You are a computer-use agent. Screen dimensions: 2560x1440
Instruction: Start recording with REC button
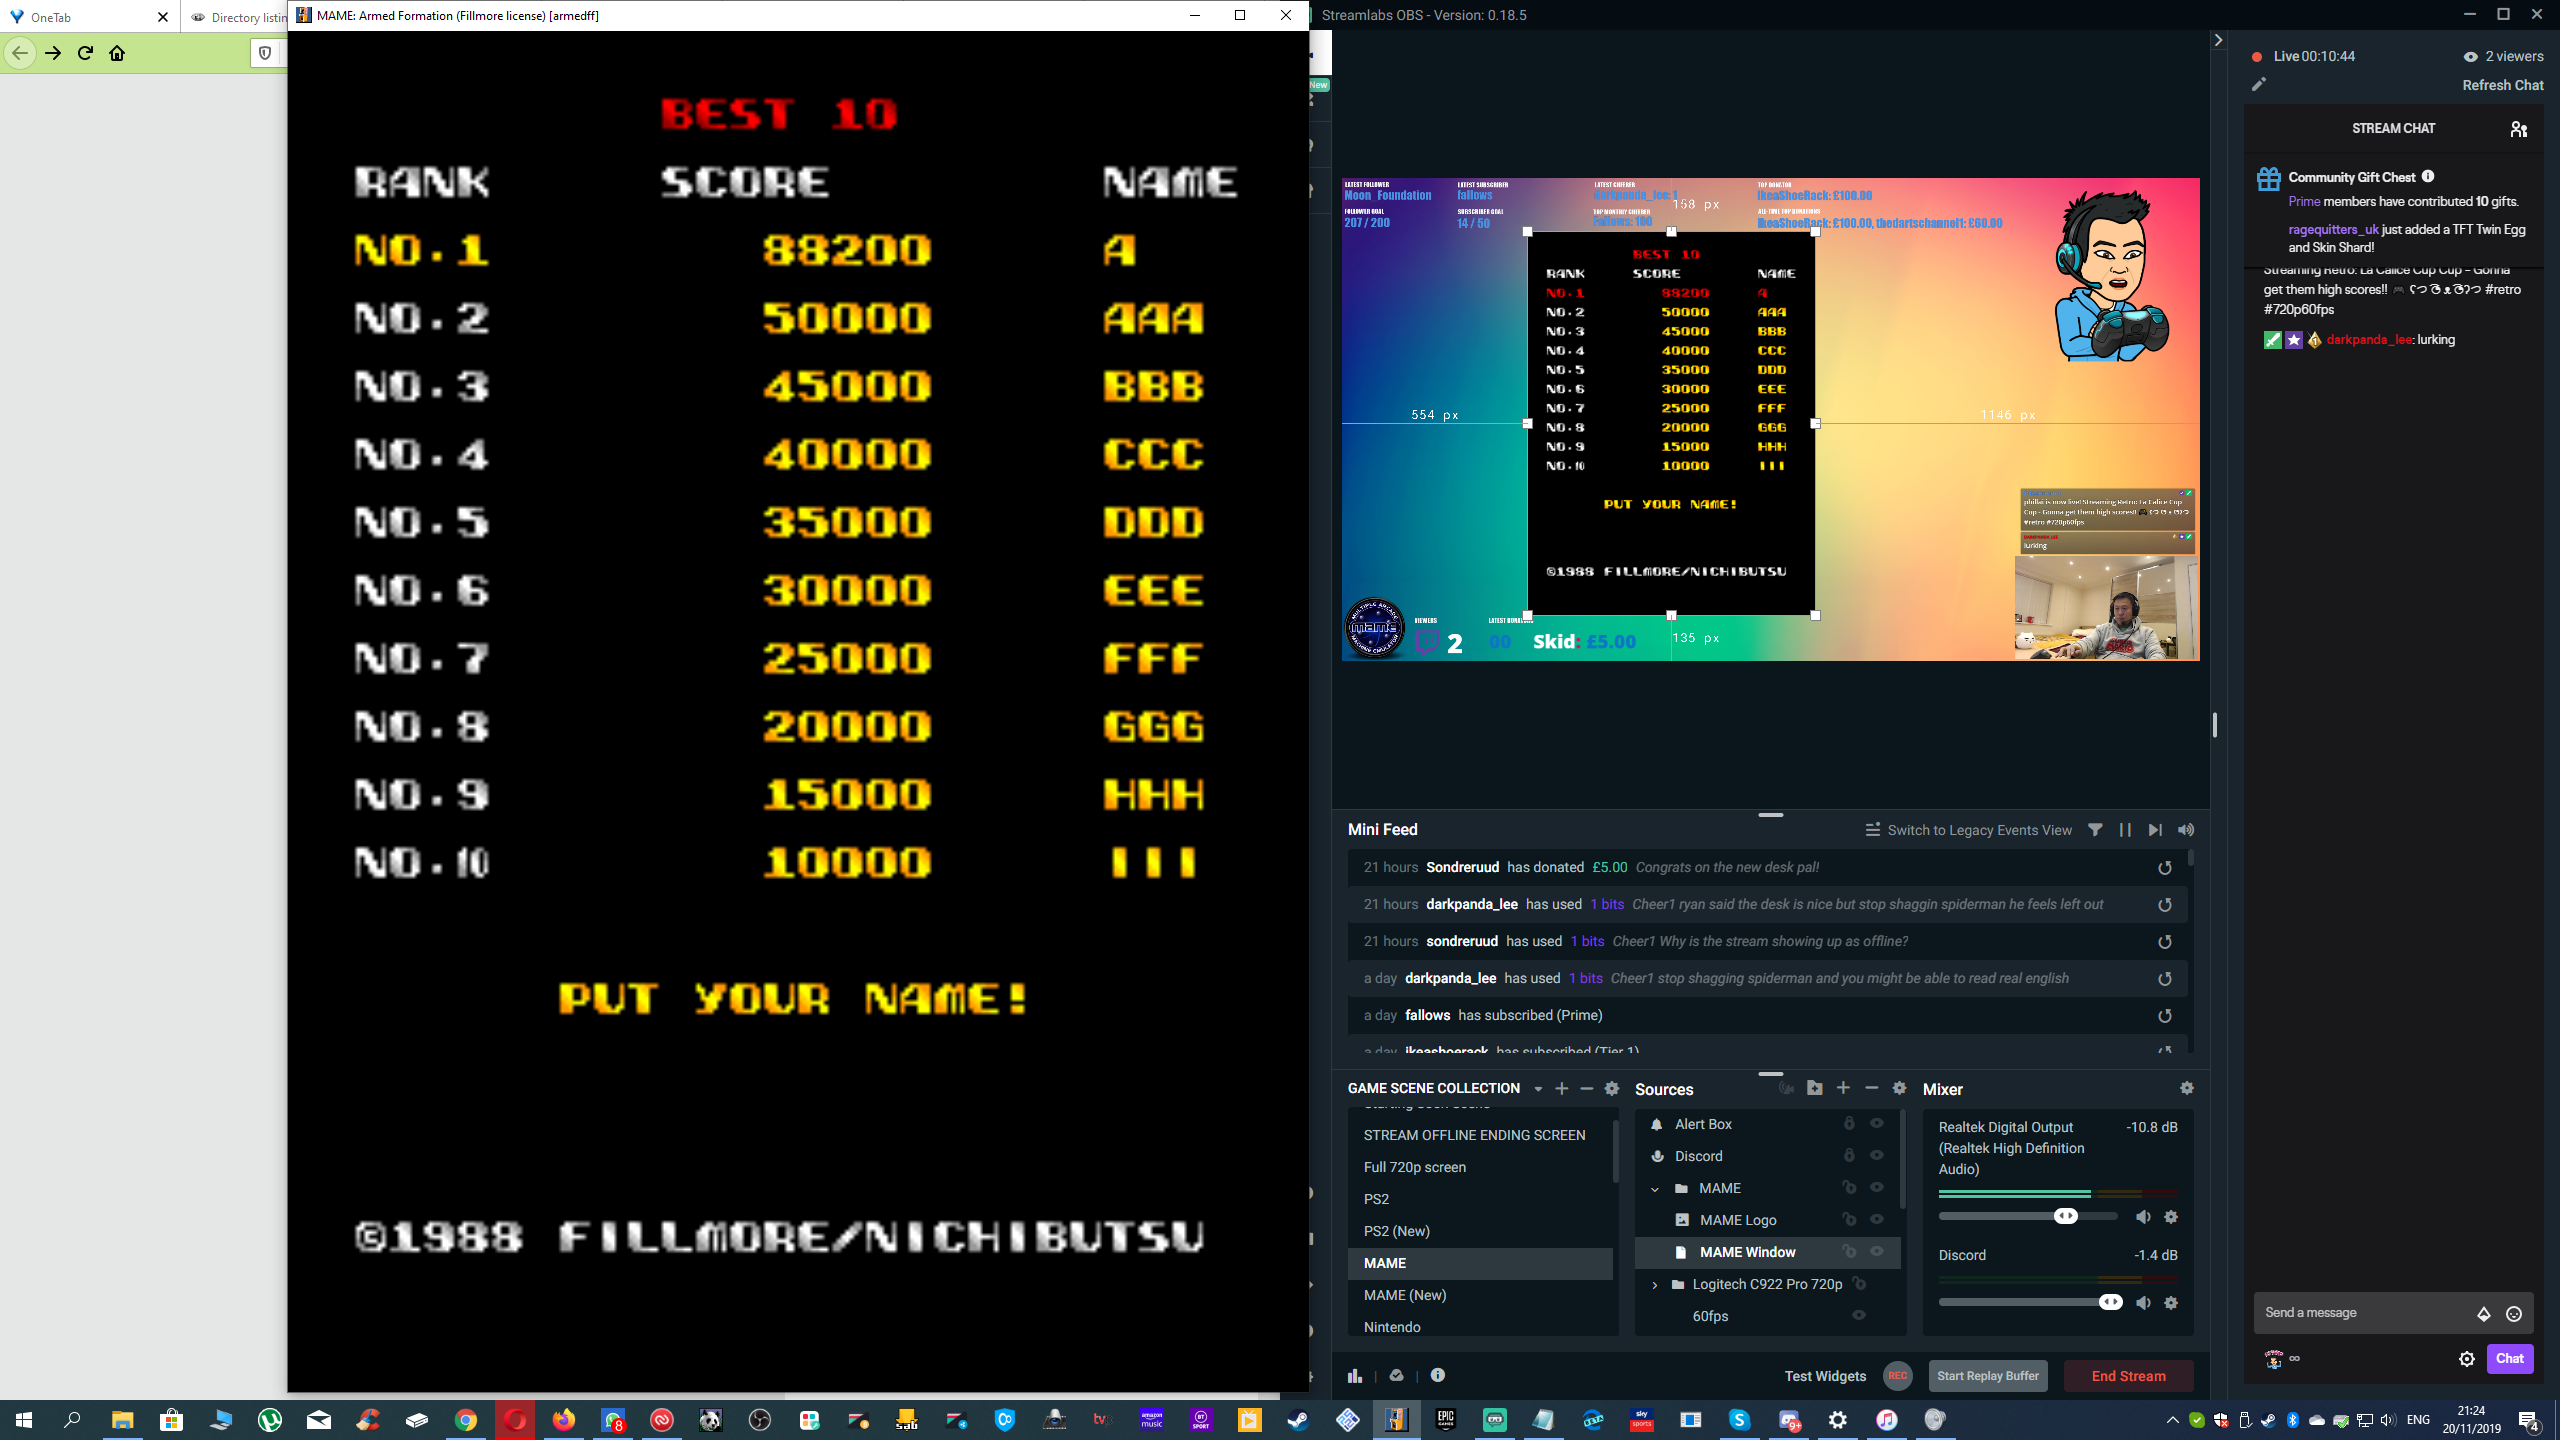coord(1897,1376)
